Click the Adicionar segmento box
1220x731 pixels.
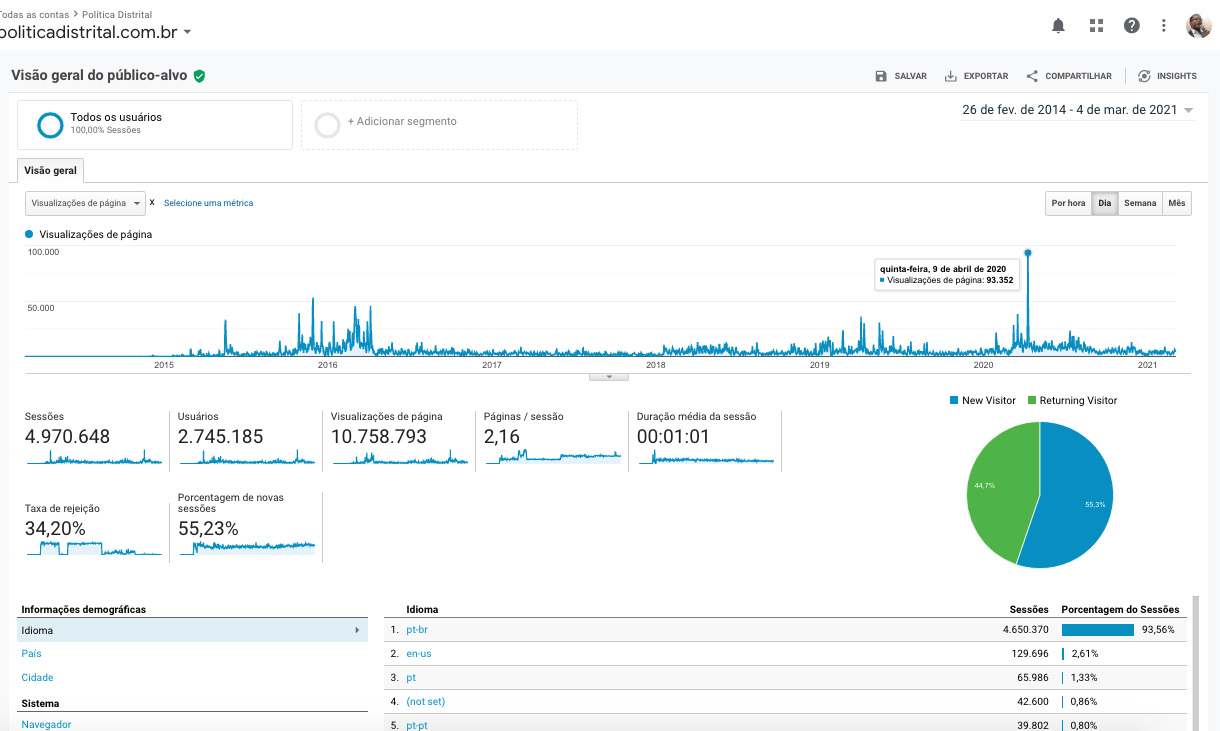(439, 124)
